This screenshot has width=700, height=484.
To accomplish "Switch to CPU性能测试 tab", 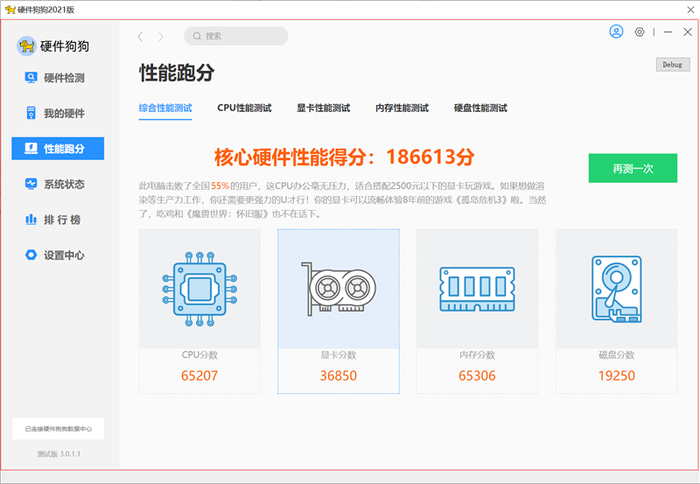I will 244,108.
